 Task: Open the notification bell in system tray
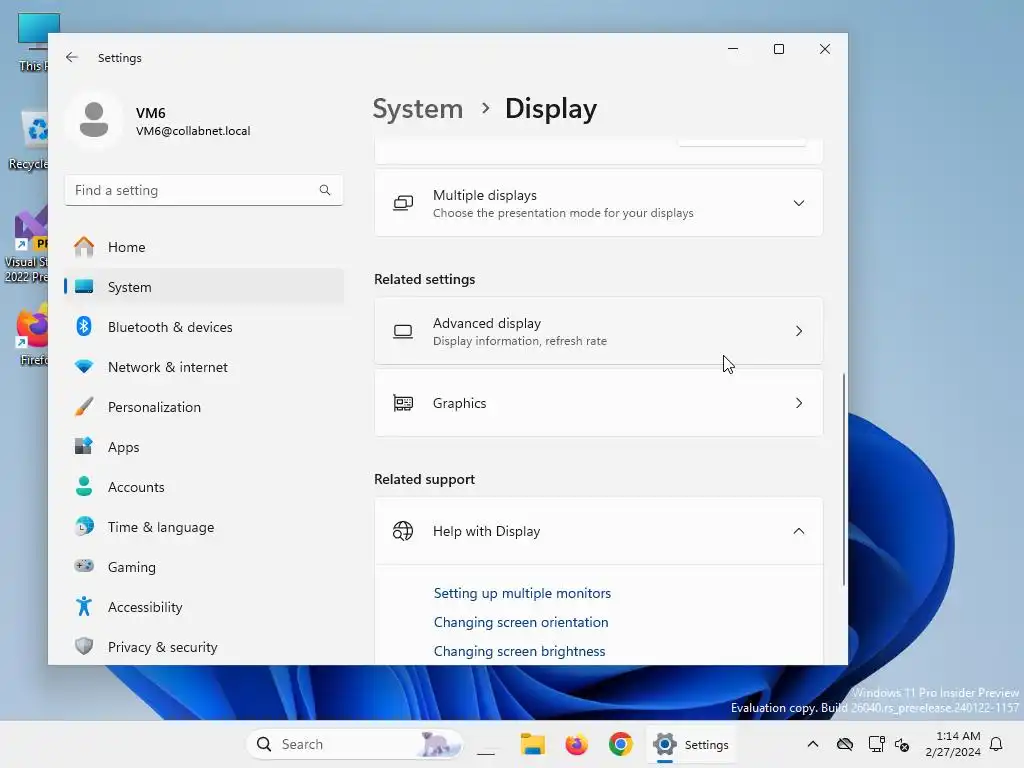click(996, 744)
